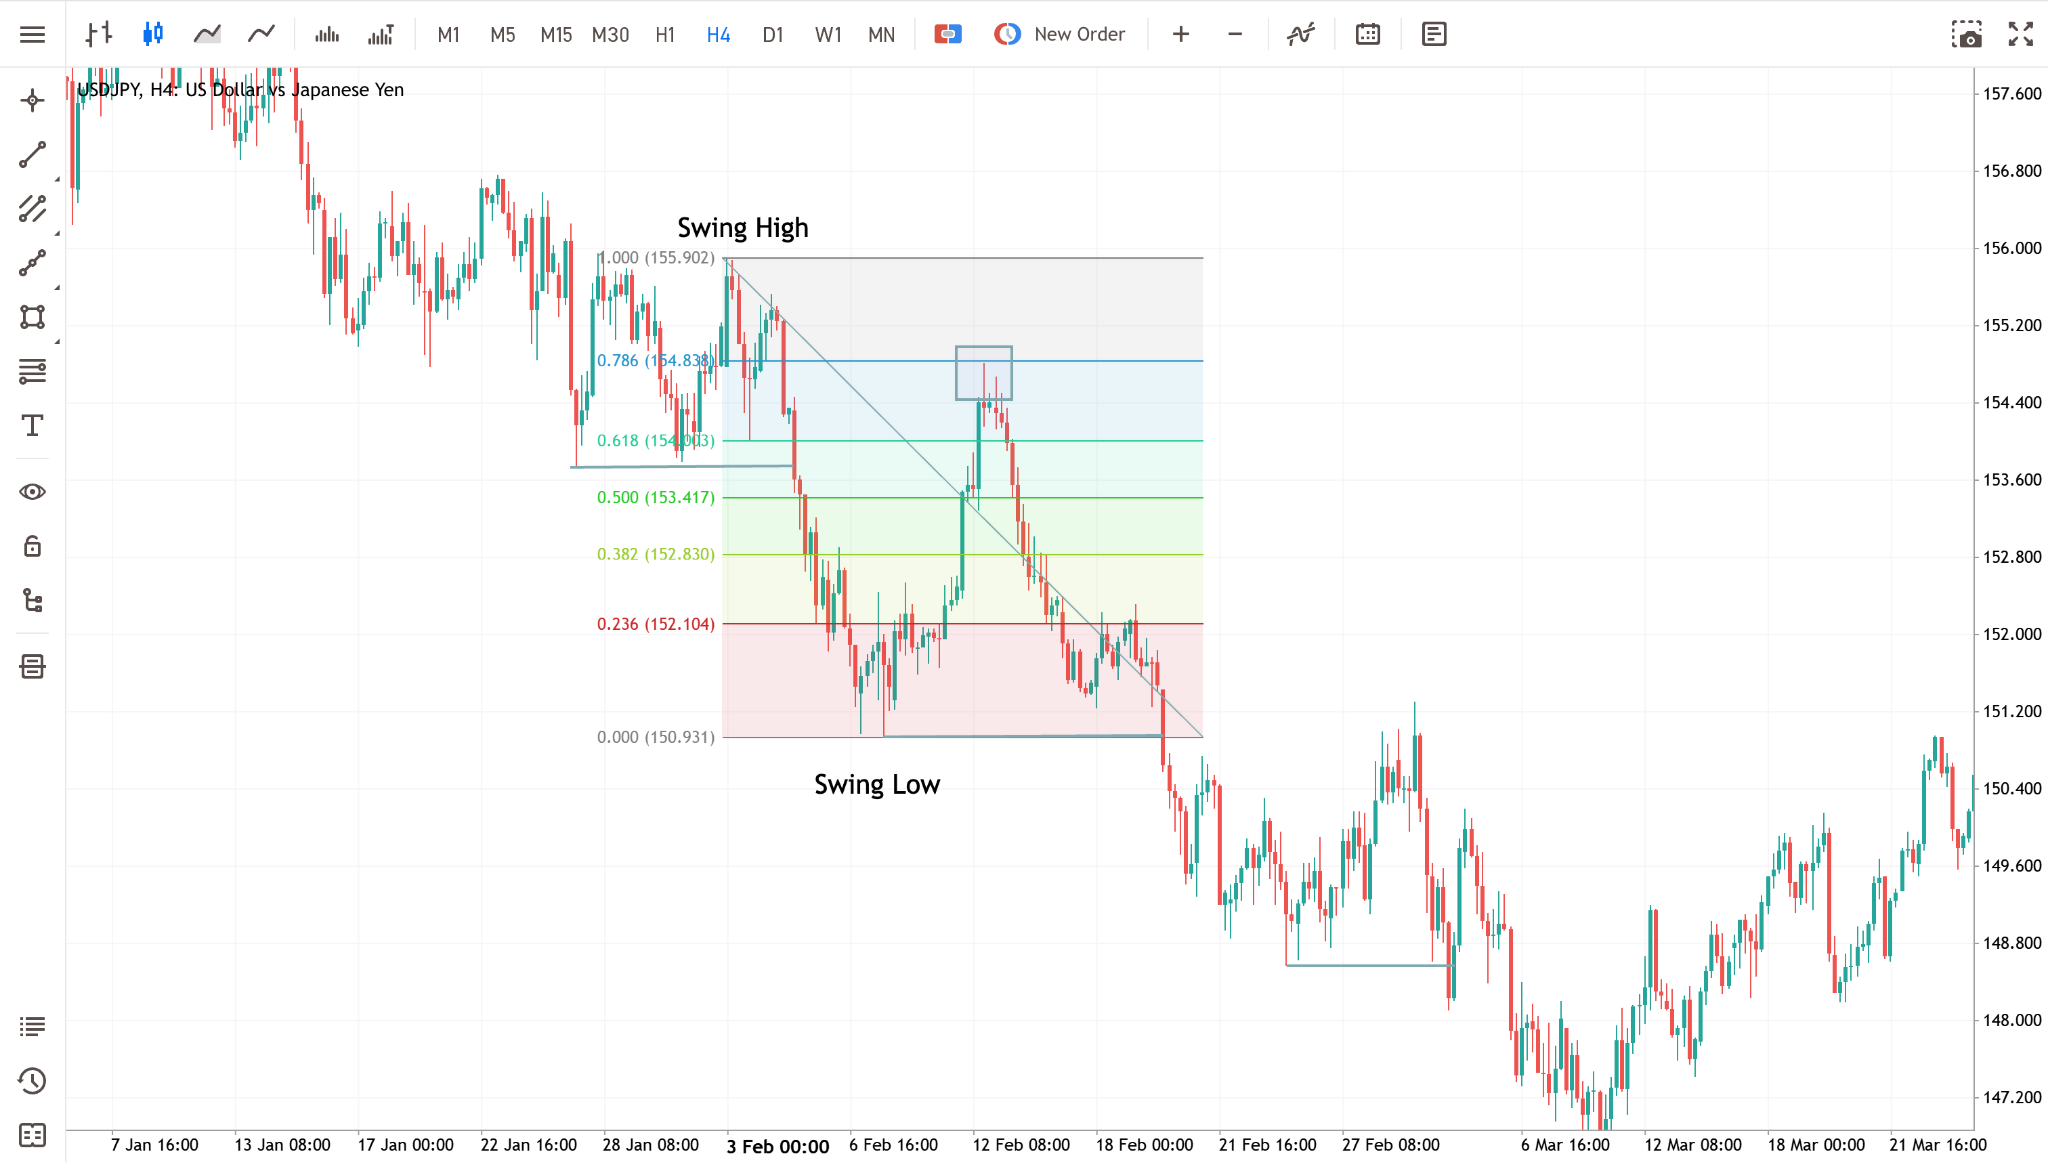Click the 148.000 price axis label
The width and height of the screenshot is (2048, 1162).
pyautogui.click(x=2012, y=1020)
